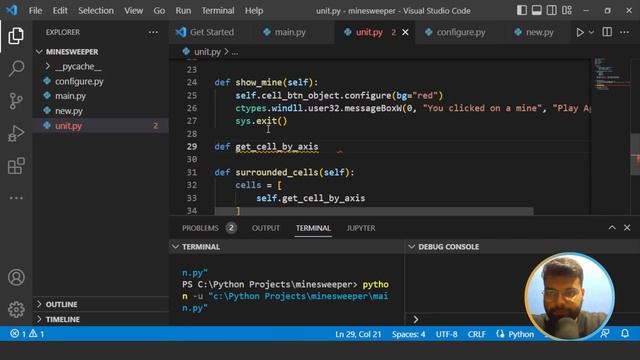Open the Accounts menu icon
This screenshot has width=640, height=360.
pyautogui.click(x=16, y=278)
